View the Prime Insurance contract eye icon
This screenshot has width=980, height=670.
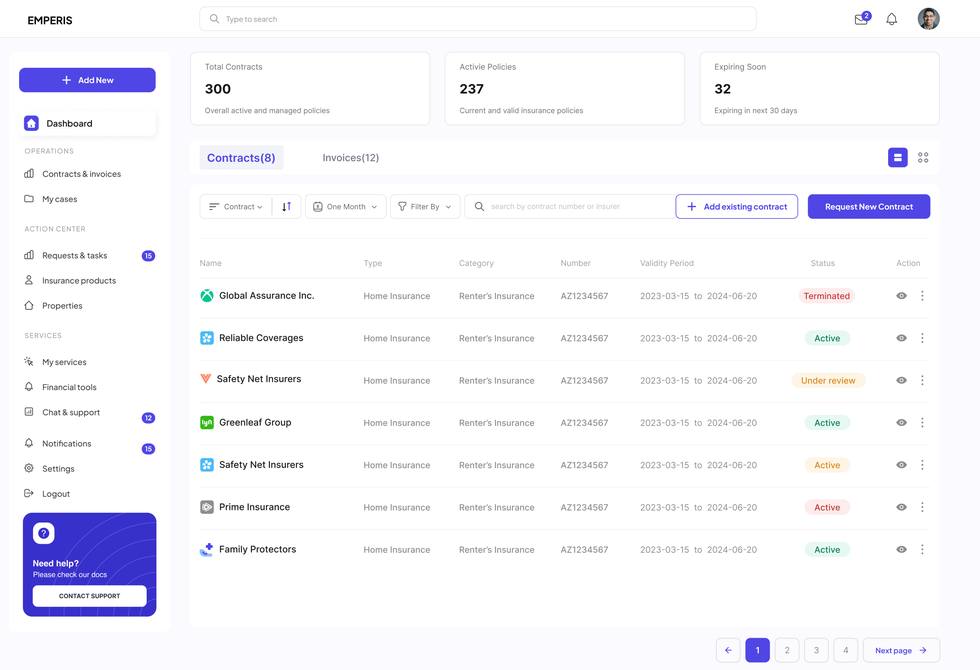pyautogui.click(x=901, y=507)
